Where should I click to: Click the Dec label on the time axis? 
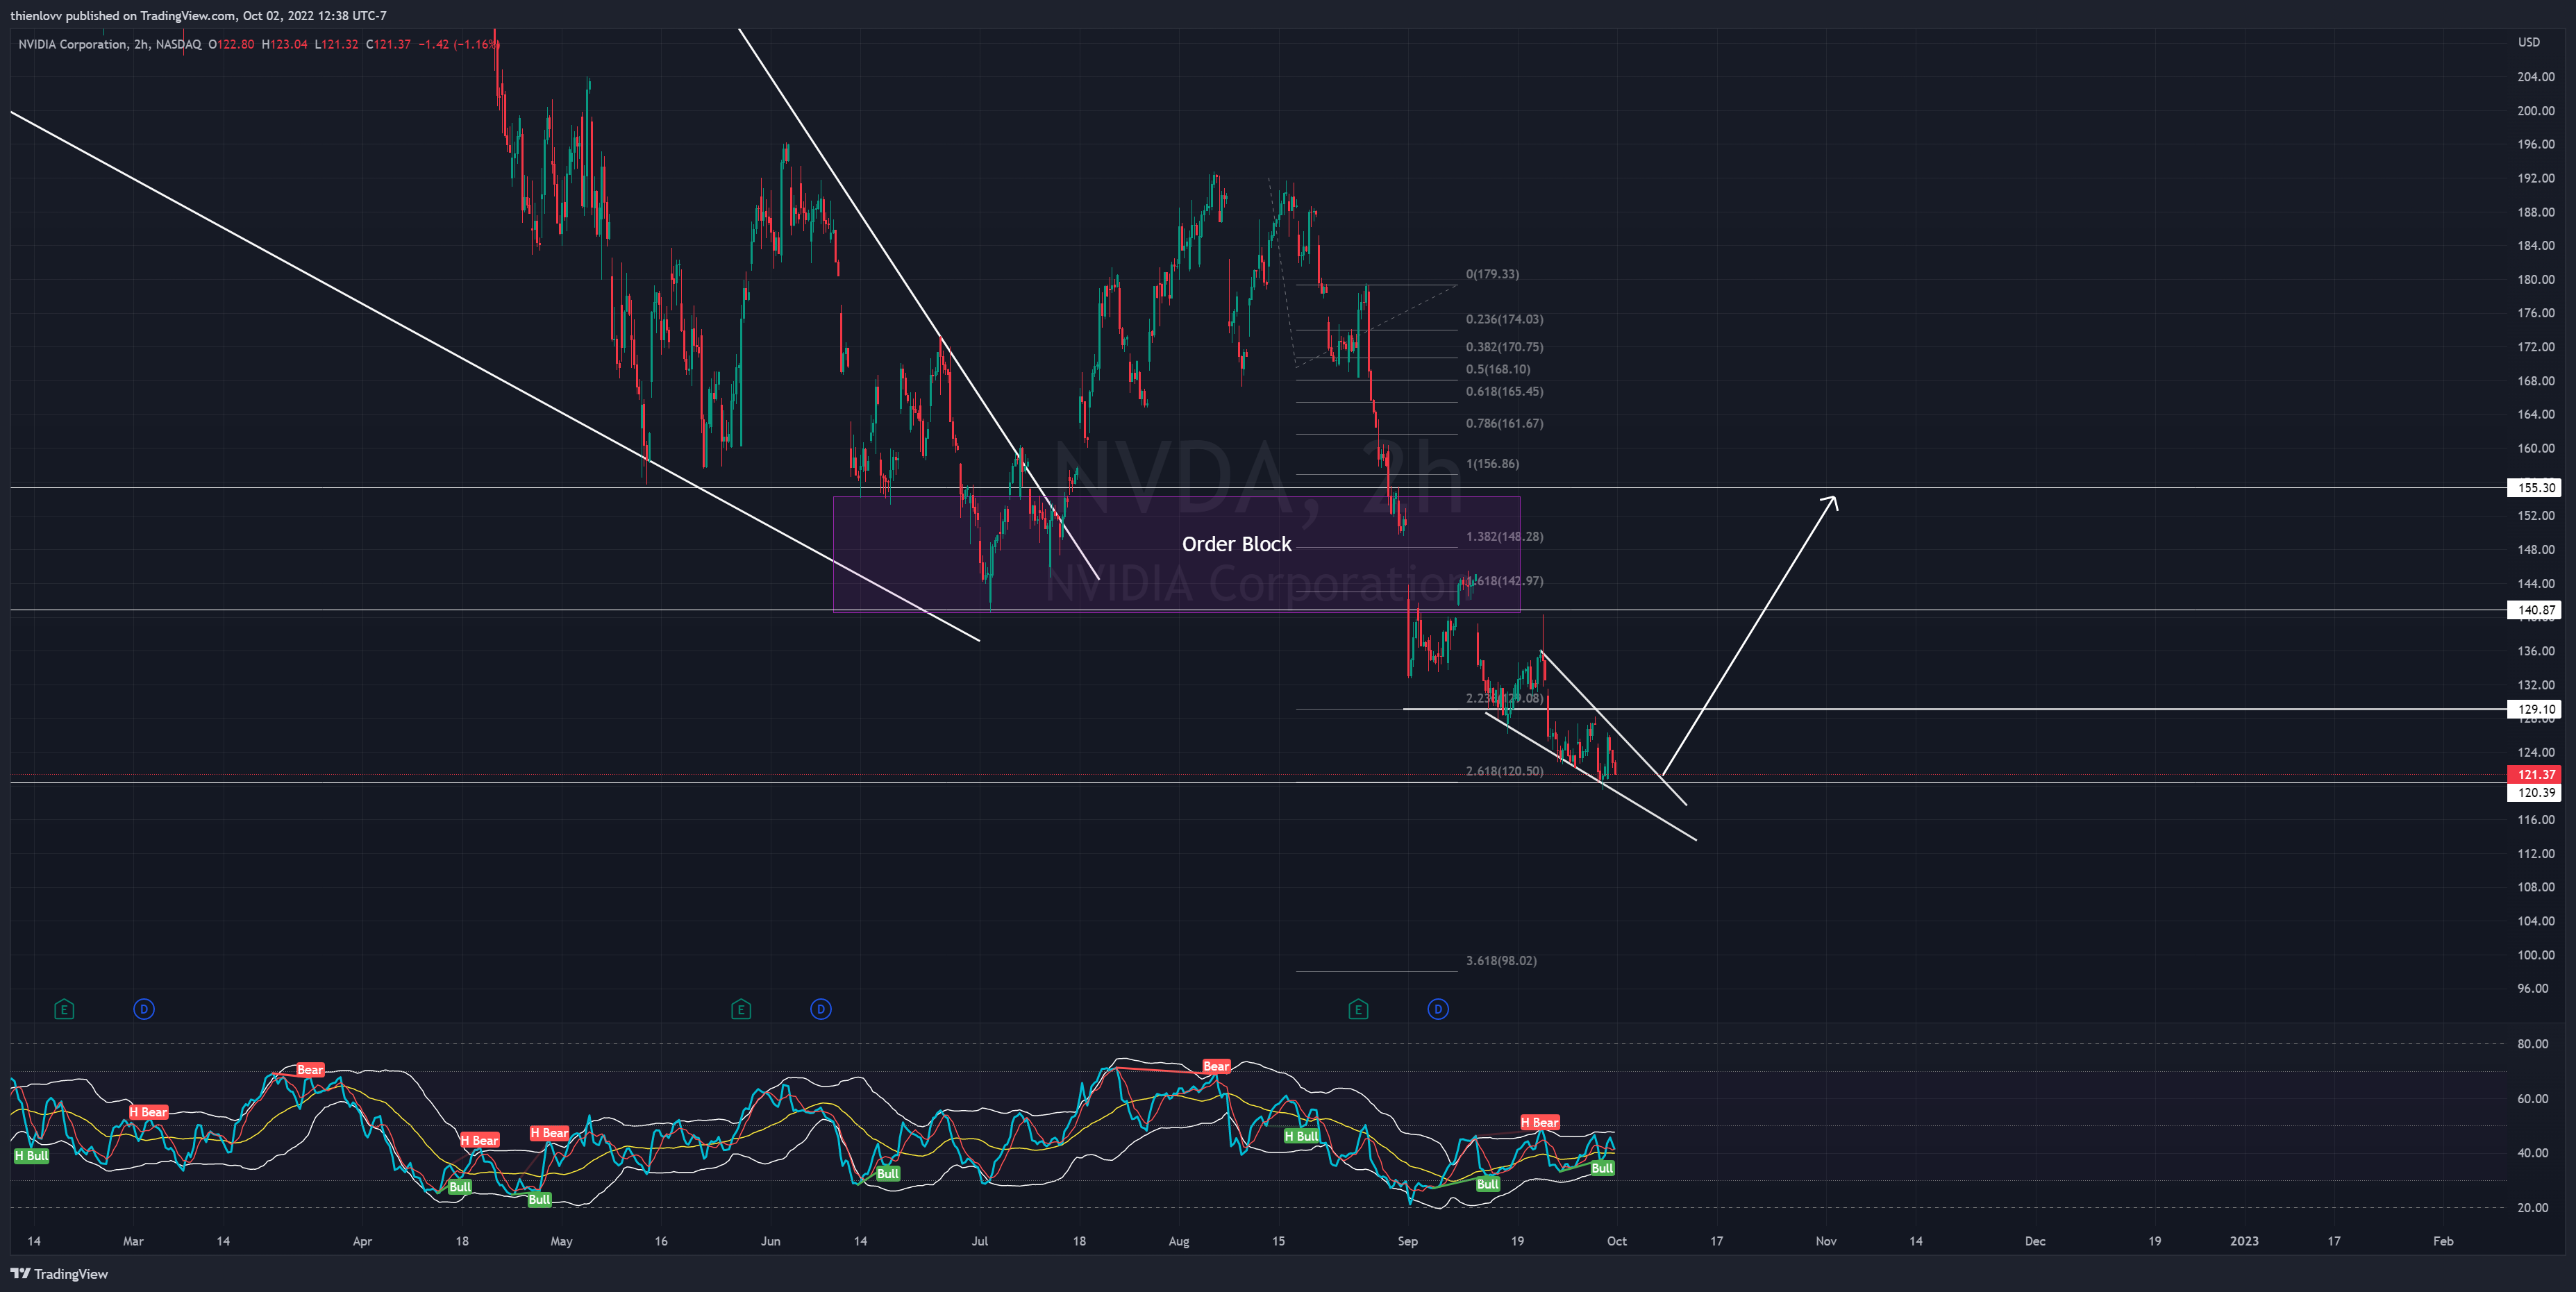(2035, 1241)
